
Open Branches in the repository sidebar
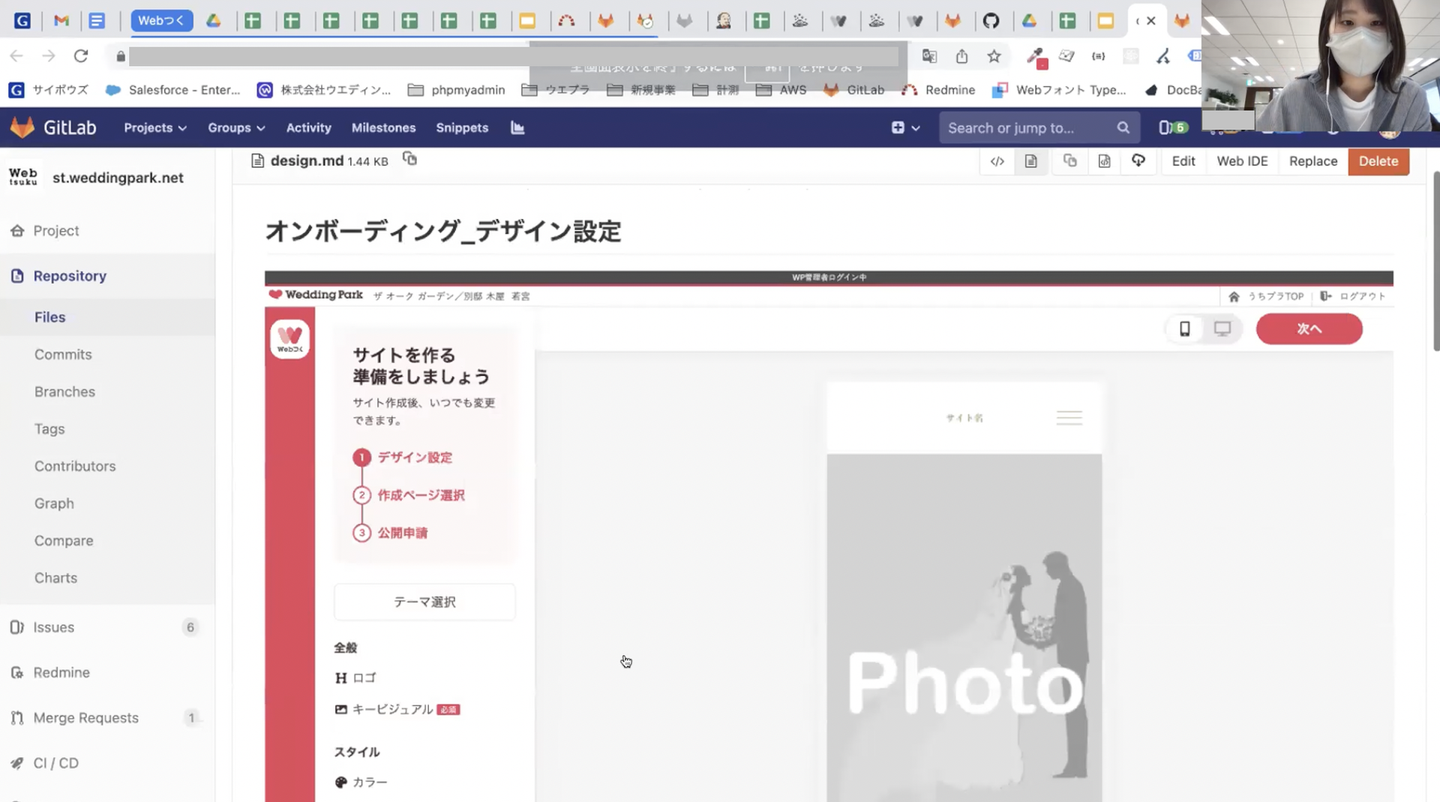pos(65,391)
